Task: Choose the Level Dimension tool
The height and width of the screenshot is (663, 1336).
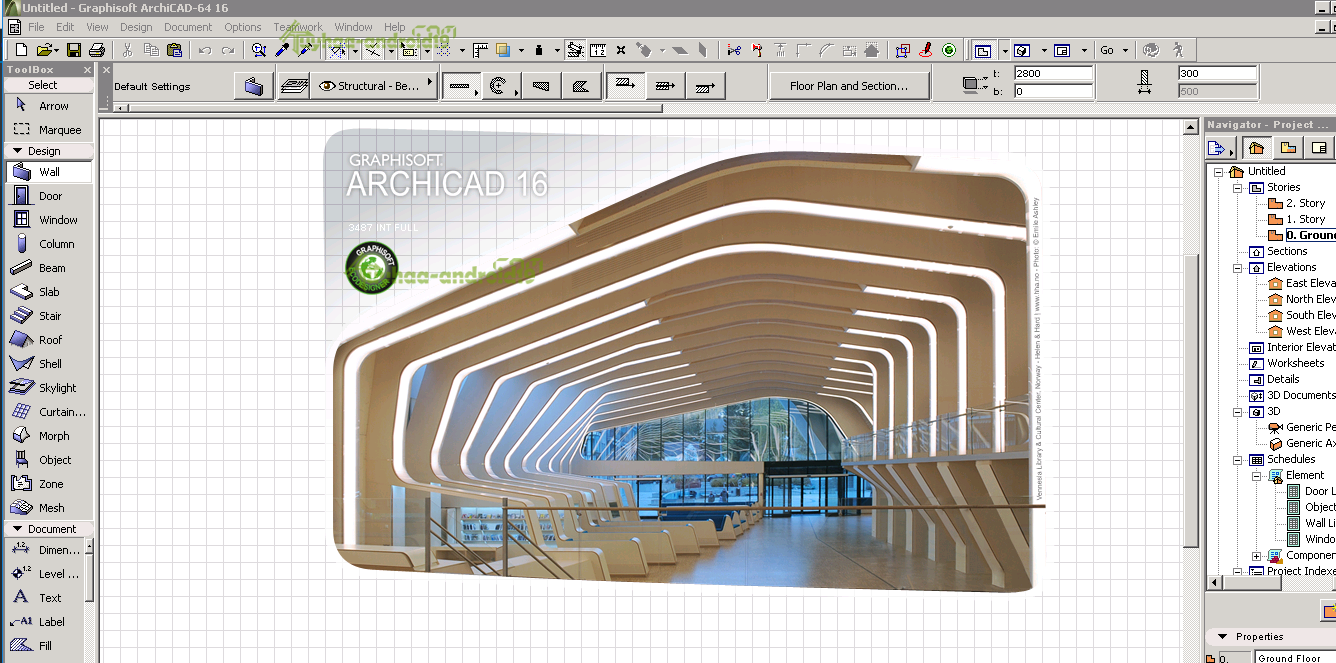Action: click(x=45, y=574)
